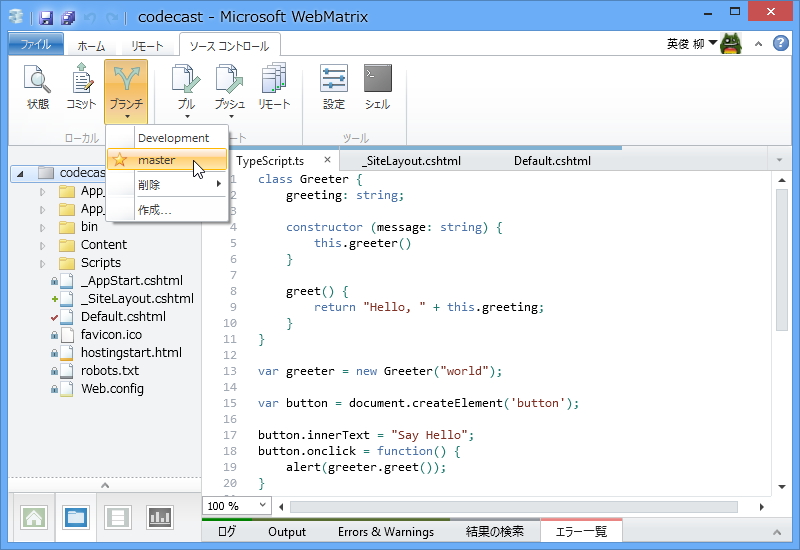Switch to _SiteLayout.cshtml editor tab
Viewport: 800px width, 550px height.
pos(411,161)
